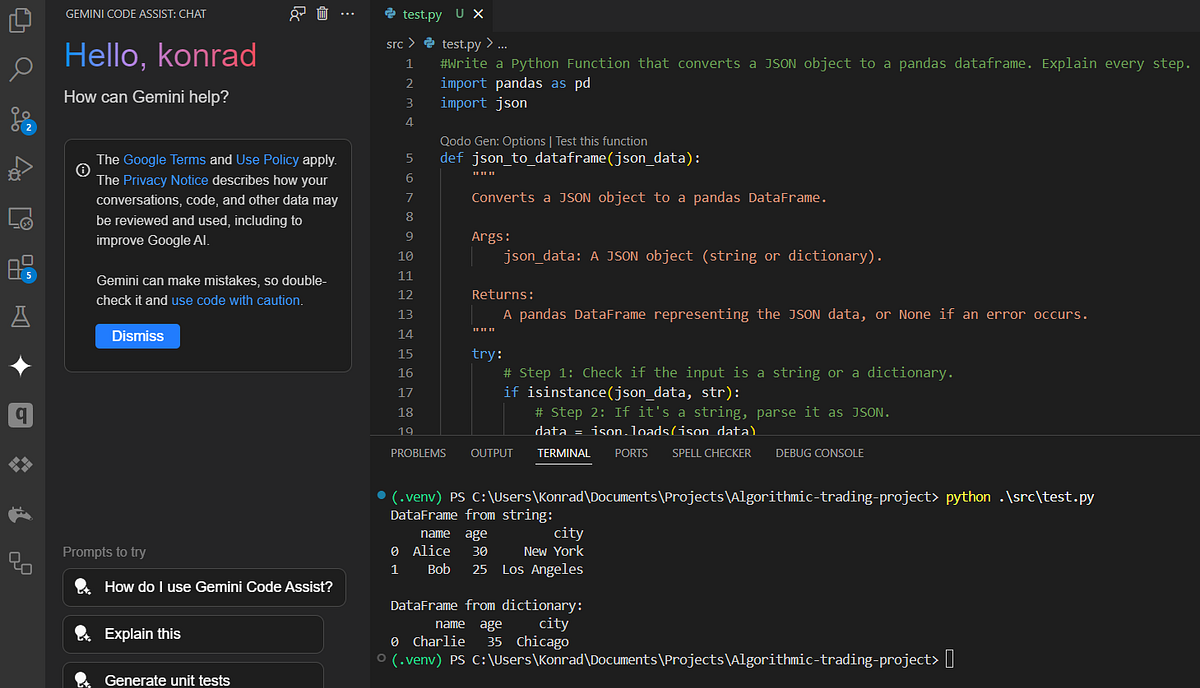Open the Explorer icon in the activity bar
Image resolution: width=1200 pixels, height=688 pixels.
coord(22,20)
